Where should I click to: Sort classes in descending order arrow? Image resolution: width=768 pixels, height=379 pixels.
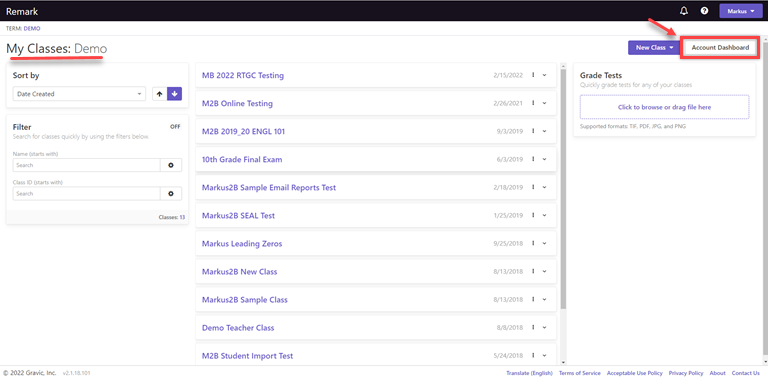(x=174, y=94)
